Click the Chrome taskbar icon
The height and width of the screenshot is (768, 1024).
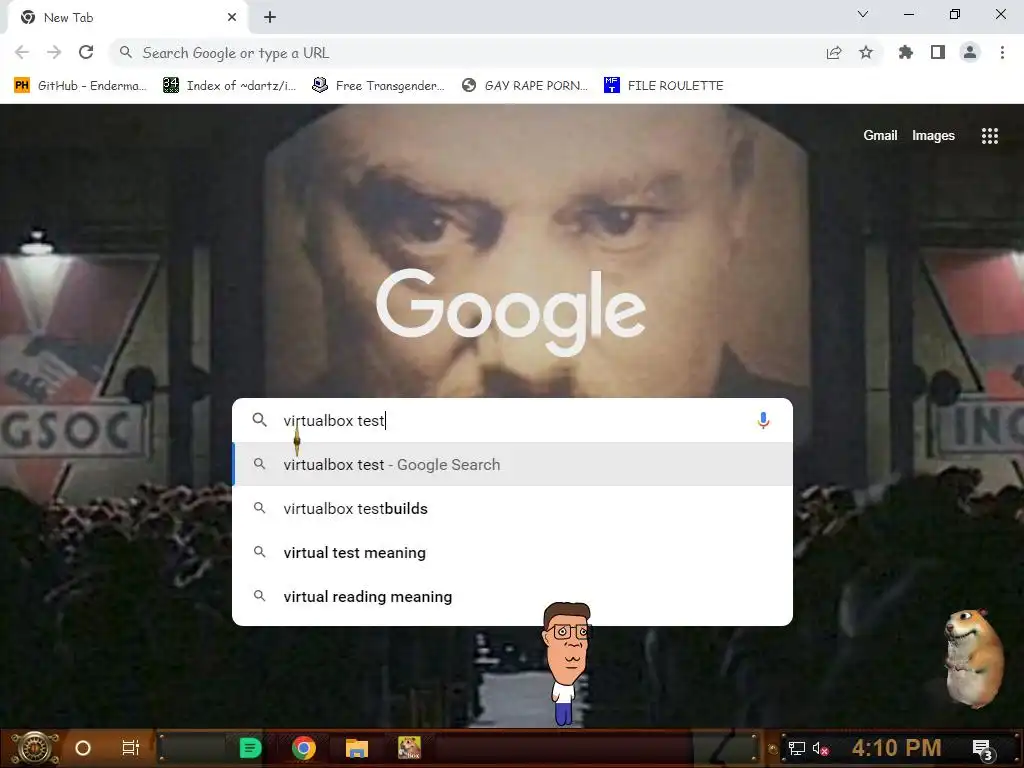(x=304, y=748)
